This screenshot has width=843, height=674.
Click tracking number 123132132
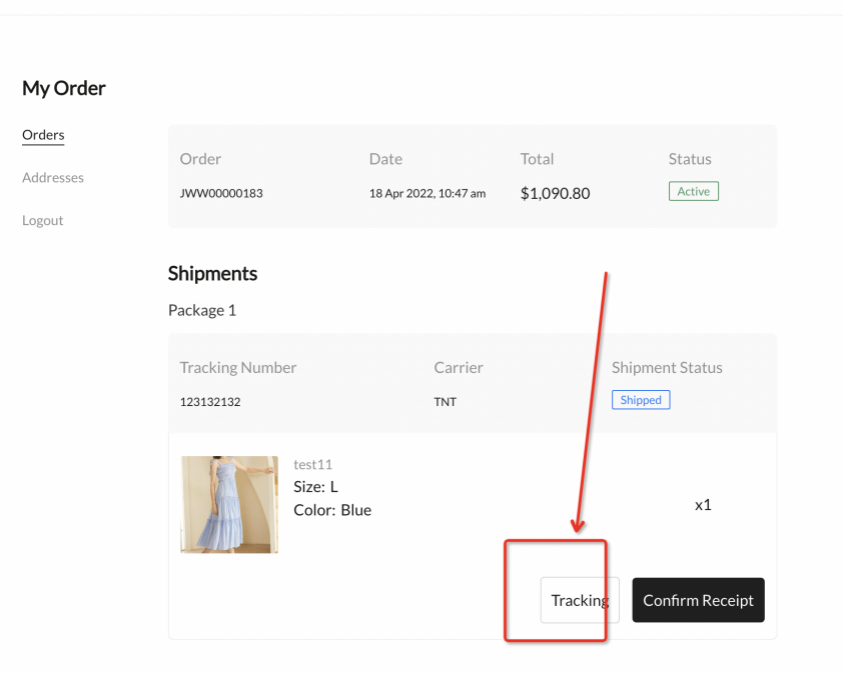point(210,402)
